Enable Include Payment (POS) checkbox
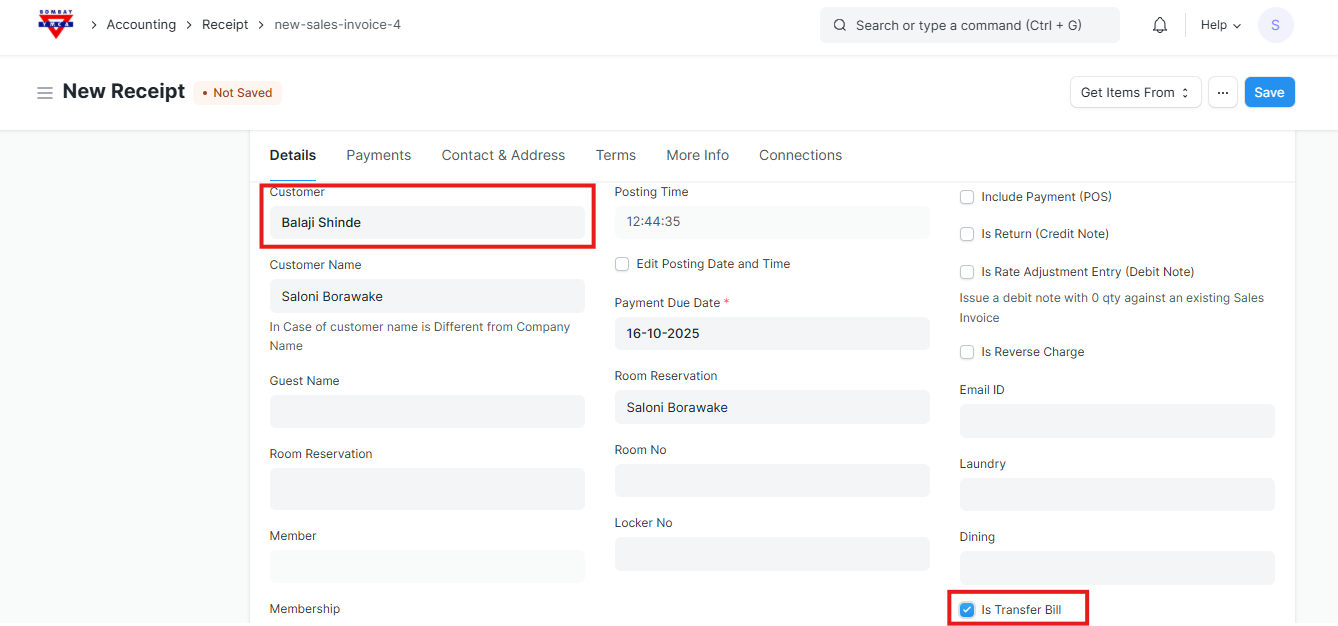Viewport: 1338px width, 626px height. pos(967,197)
